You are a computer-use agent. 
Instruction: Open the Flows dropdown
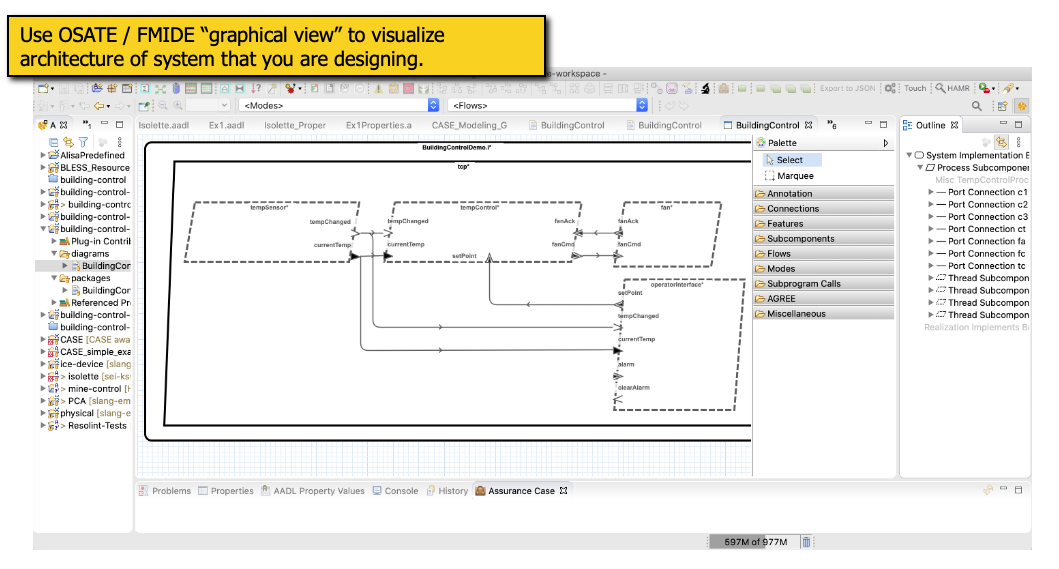point(642,105)
